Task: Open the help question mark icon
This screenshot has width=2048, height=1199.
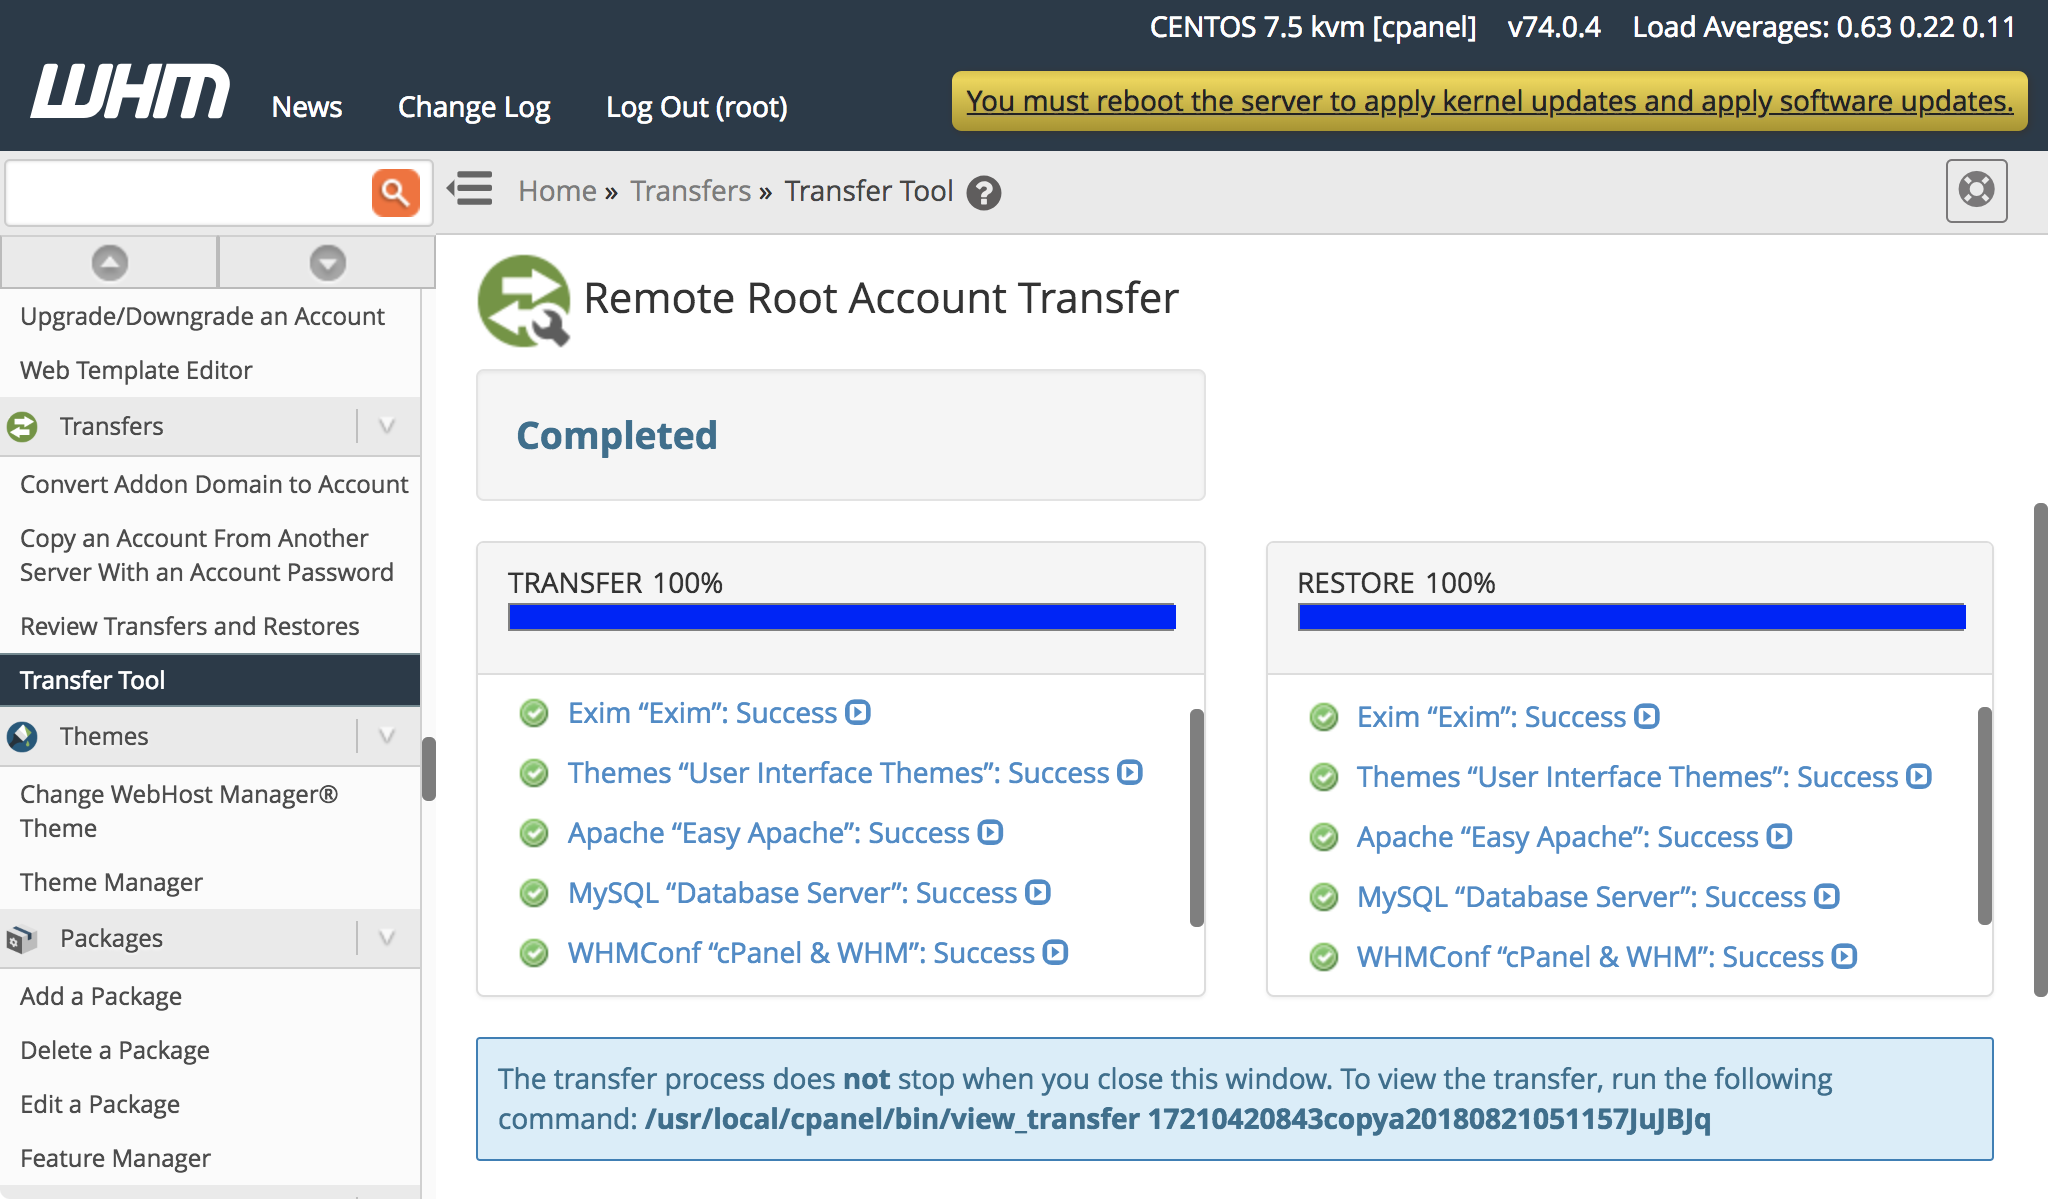Action: pos(984,193)
